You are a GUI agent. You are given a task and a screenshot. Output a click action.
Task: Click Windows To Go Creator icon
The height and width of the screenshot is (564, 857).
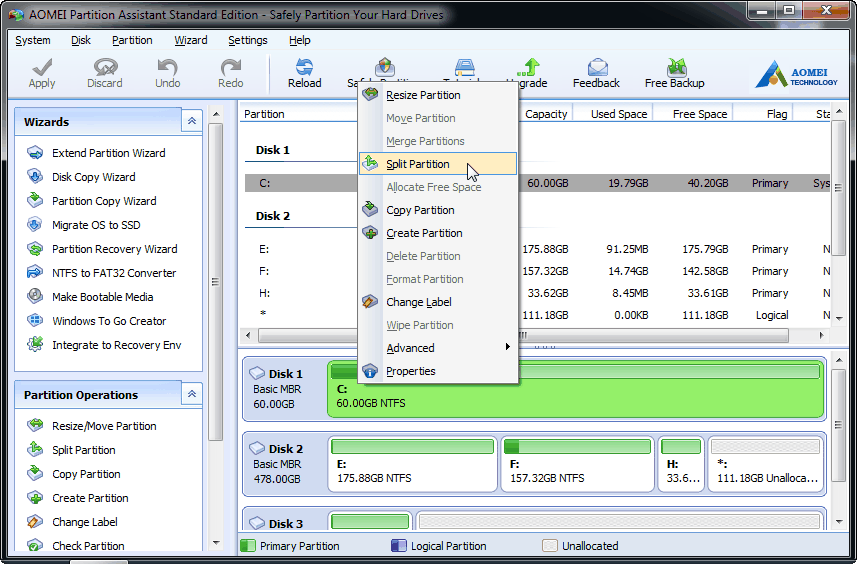click(35, 320)
